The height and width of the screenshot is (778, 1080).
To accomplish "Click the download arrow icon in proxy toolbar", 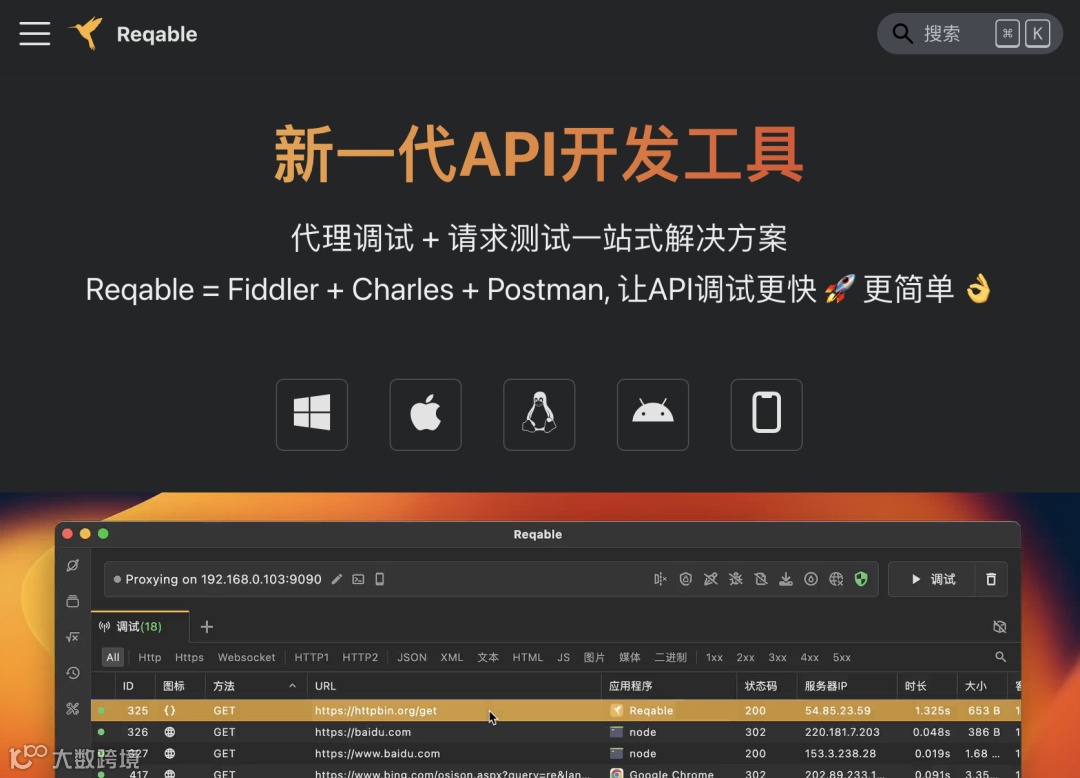I will [786, 579].
